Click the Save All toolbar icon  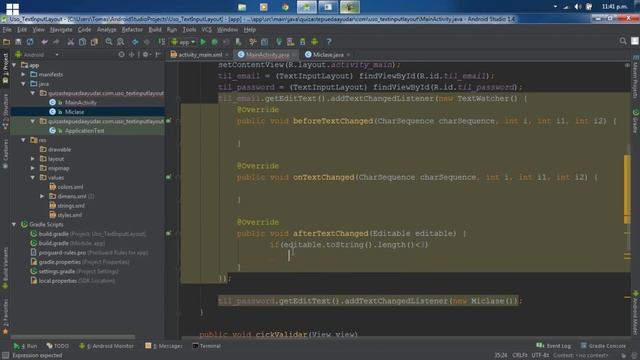[x=18, y=42]
